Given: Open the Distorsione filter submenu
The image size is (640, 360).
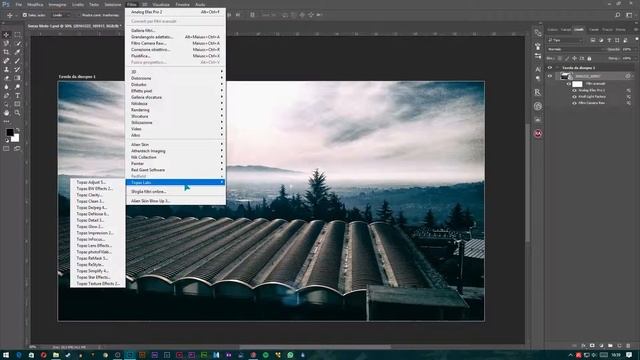Looking at the screenshot, I should point(176,78).
